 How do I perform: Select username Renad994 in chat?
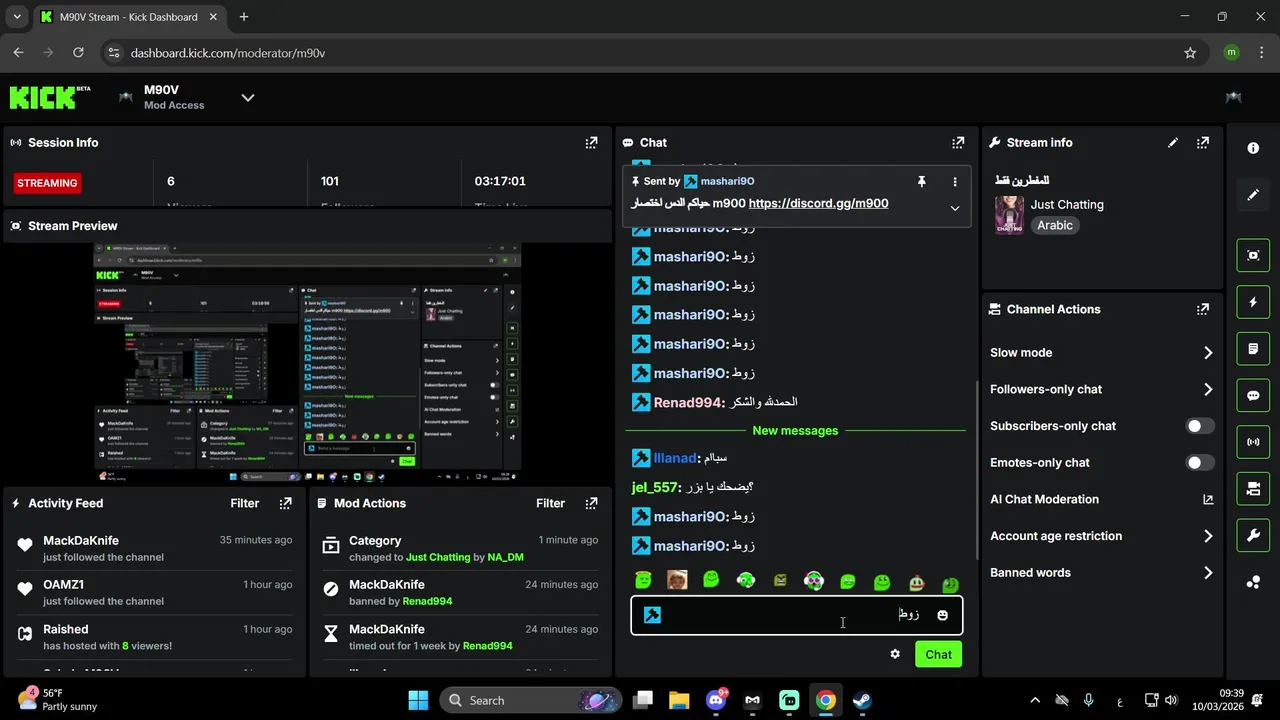point(688,402)
